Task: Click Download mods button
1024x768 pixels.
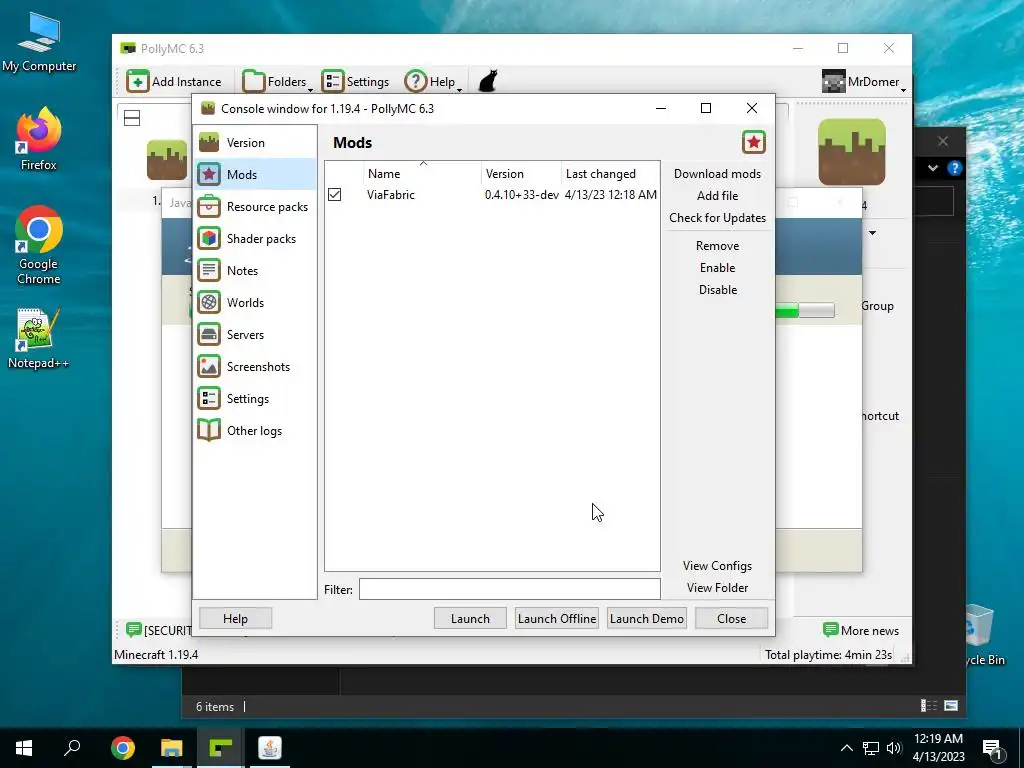Action: click(x=717, y=174)
